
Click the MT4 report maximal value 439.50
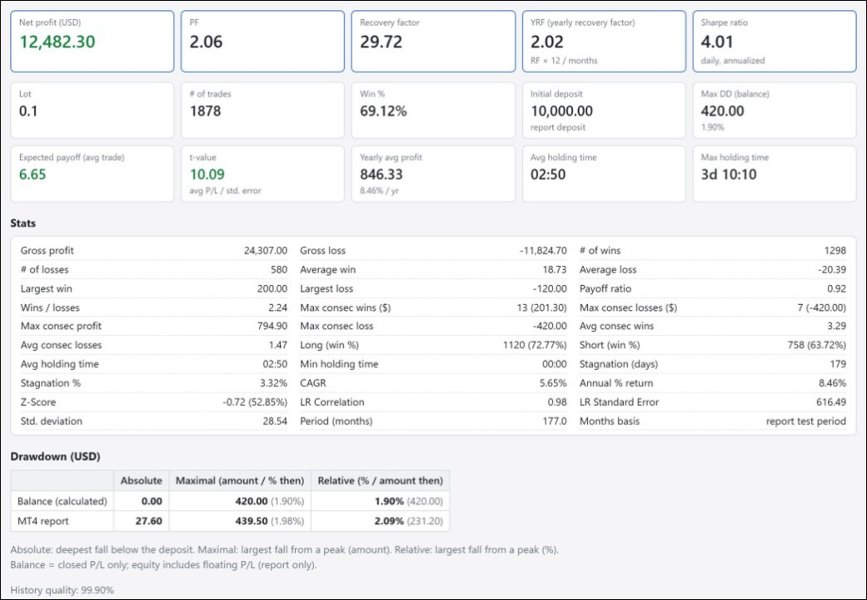(251, 521)
